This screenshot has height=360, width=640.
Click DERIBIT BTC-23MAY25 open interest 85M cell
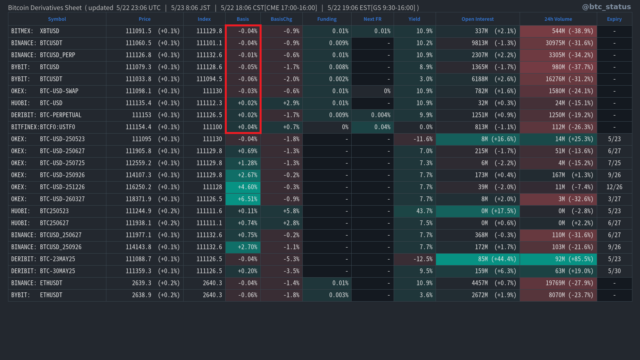pyautogui.click(x=478, y=259)
